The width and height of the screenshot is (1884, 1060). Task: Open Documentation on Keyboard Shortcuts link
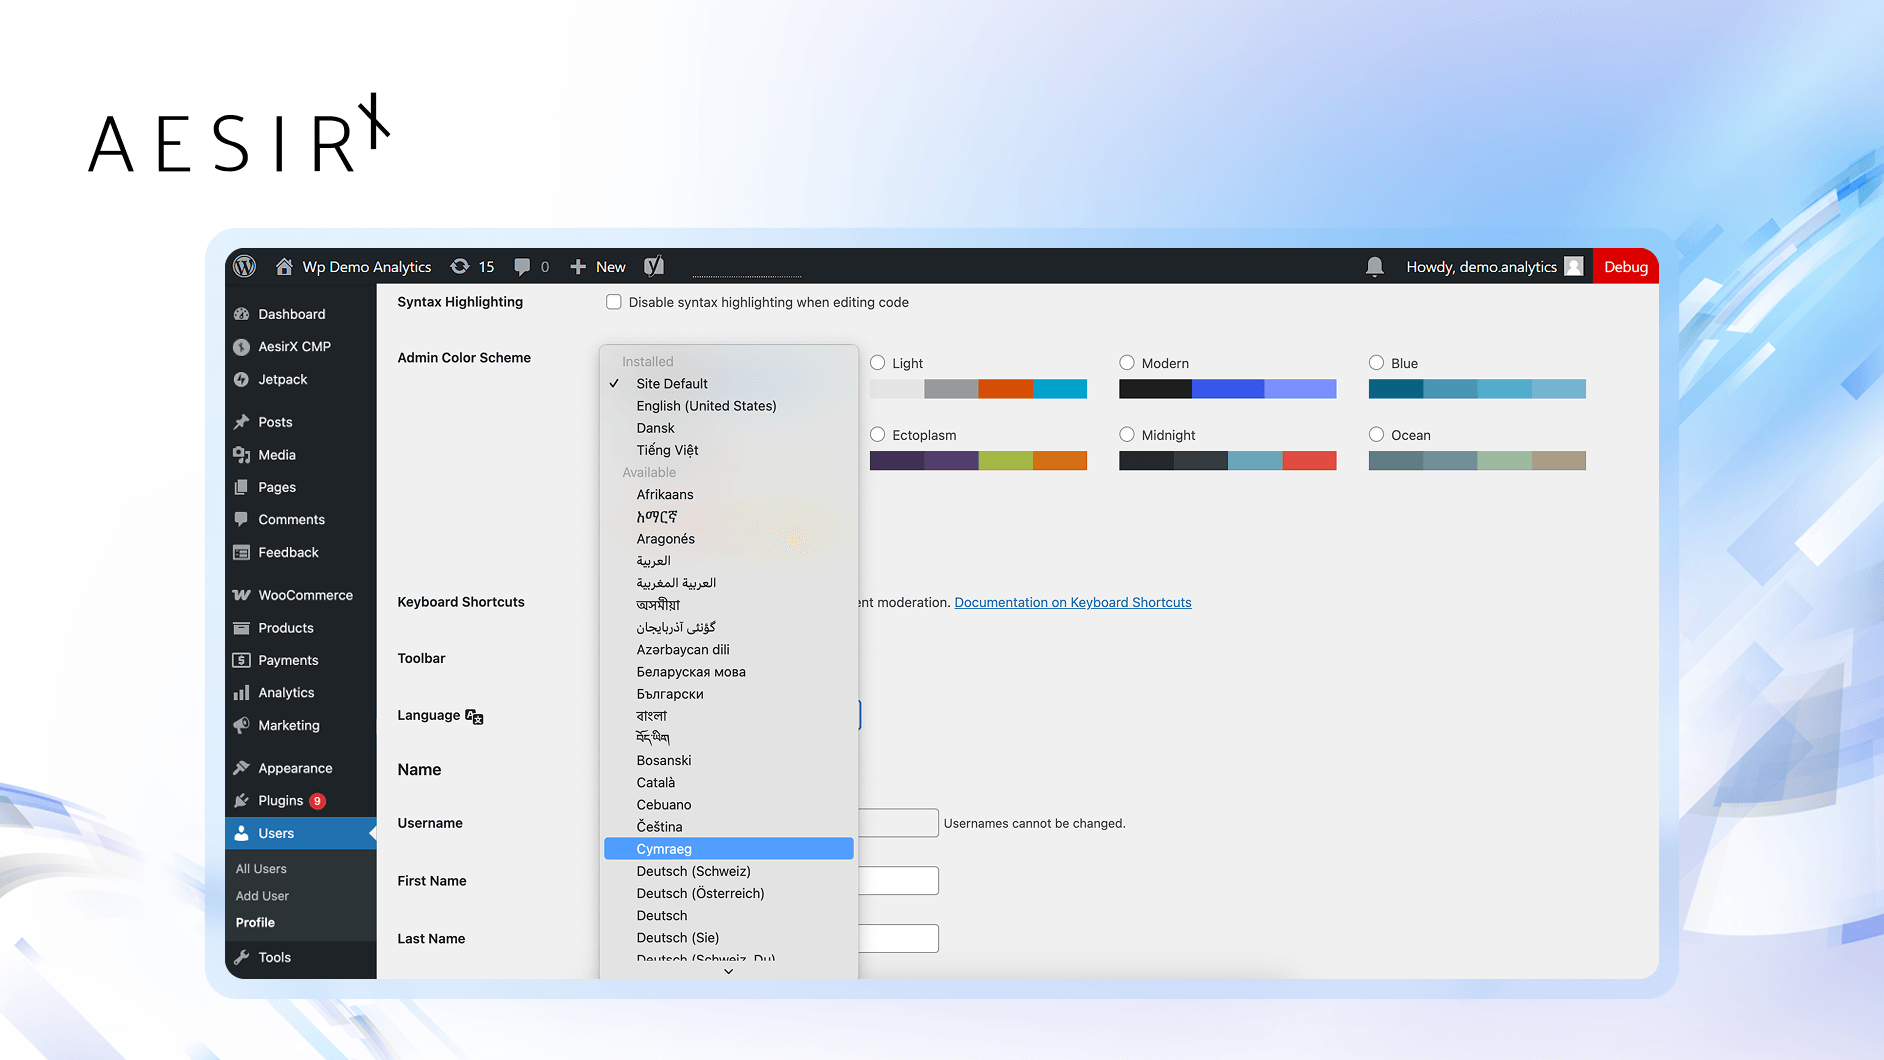click(x=1072, y=602)
